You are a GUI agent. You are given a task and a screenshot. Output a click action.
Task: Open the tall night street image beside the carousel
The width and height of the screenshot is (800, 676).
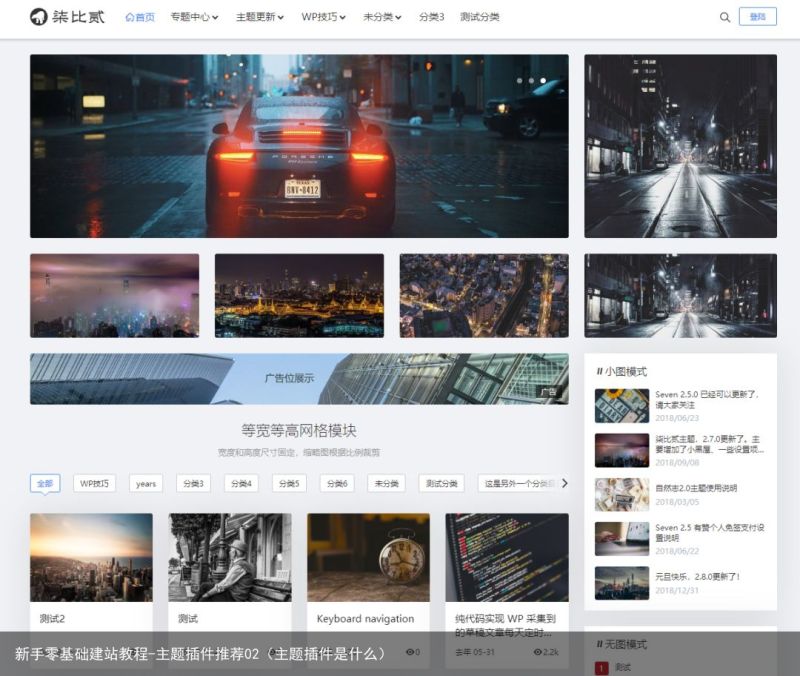(x=681, y=146)
